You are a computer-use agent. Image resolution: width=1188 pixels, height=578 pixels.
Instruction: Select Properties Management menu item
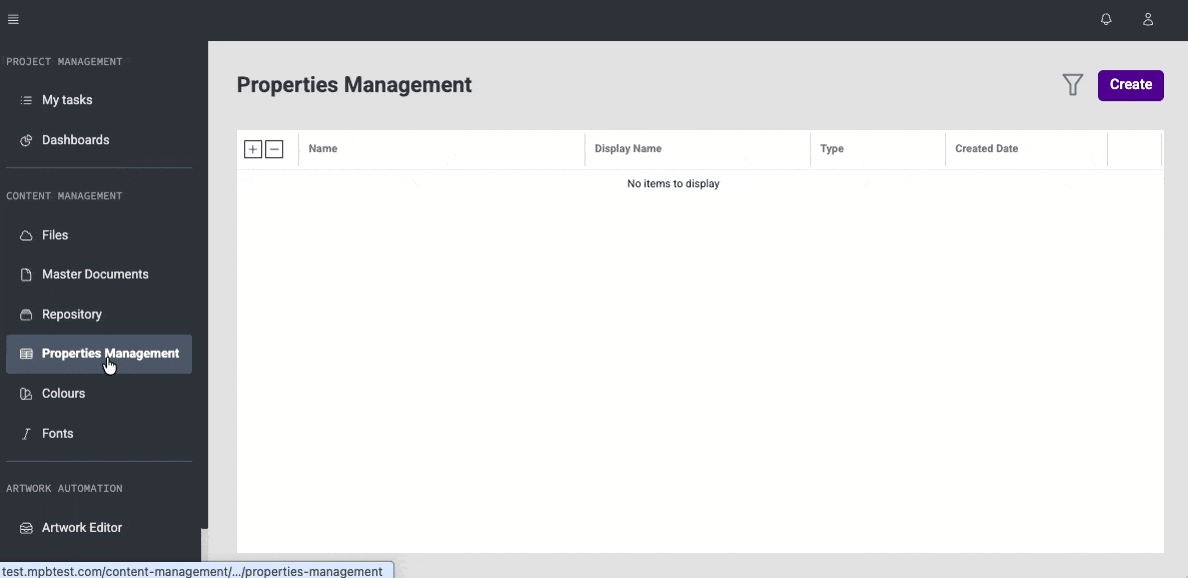[98, 354]
